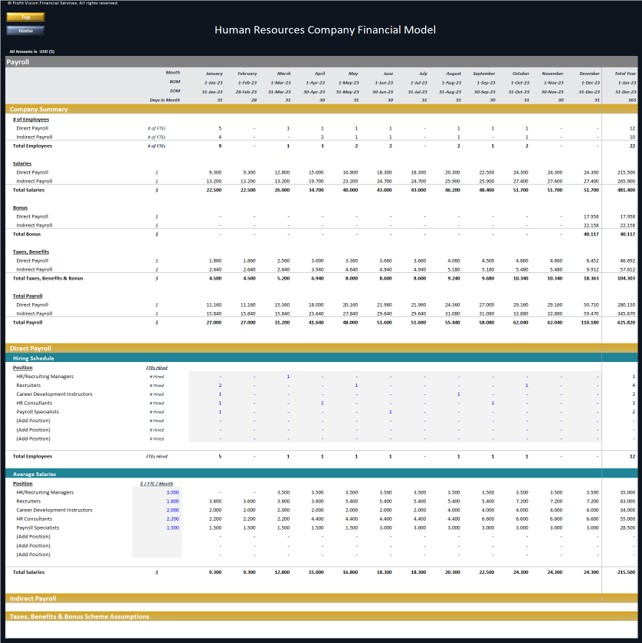Select the Average Salaries teal header
This screenshot has height=643, width=642.
coord(321,474)
